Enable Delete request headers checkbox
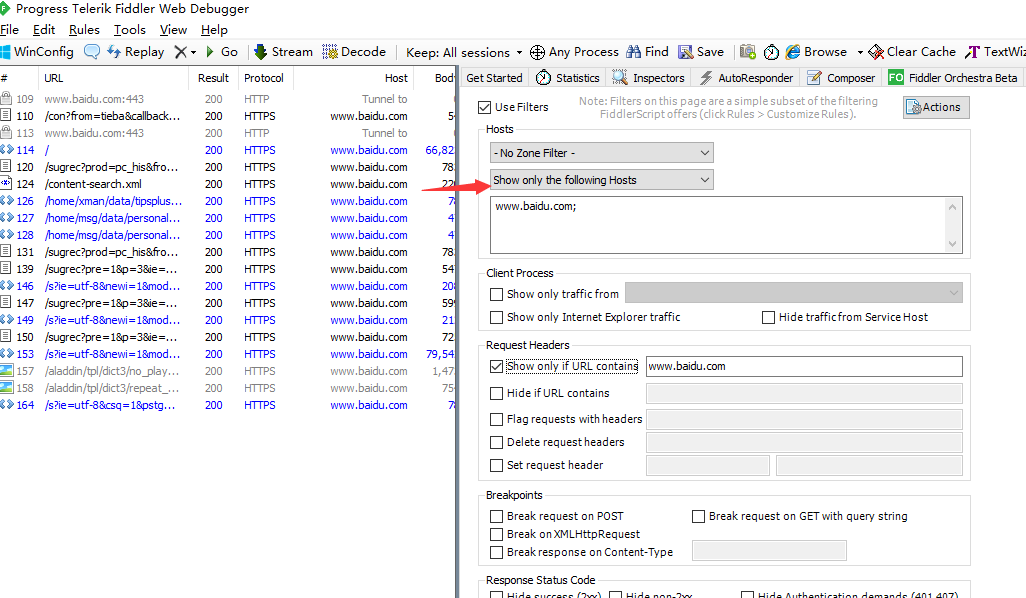Screen dimensions: 1026x598 coord(497,442)
